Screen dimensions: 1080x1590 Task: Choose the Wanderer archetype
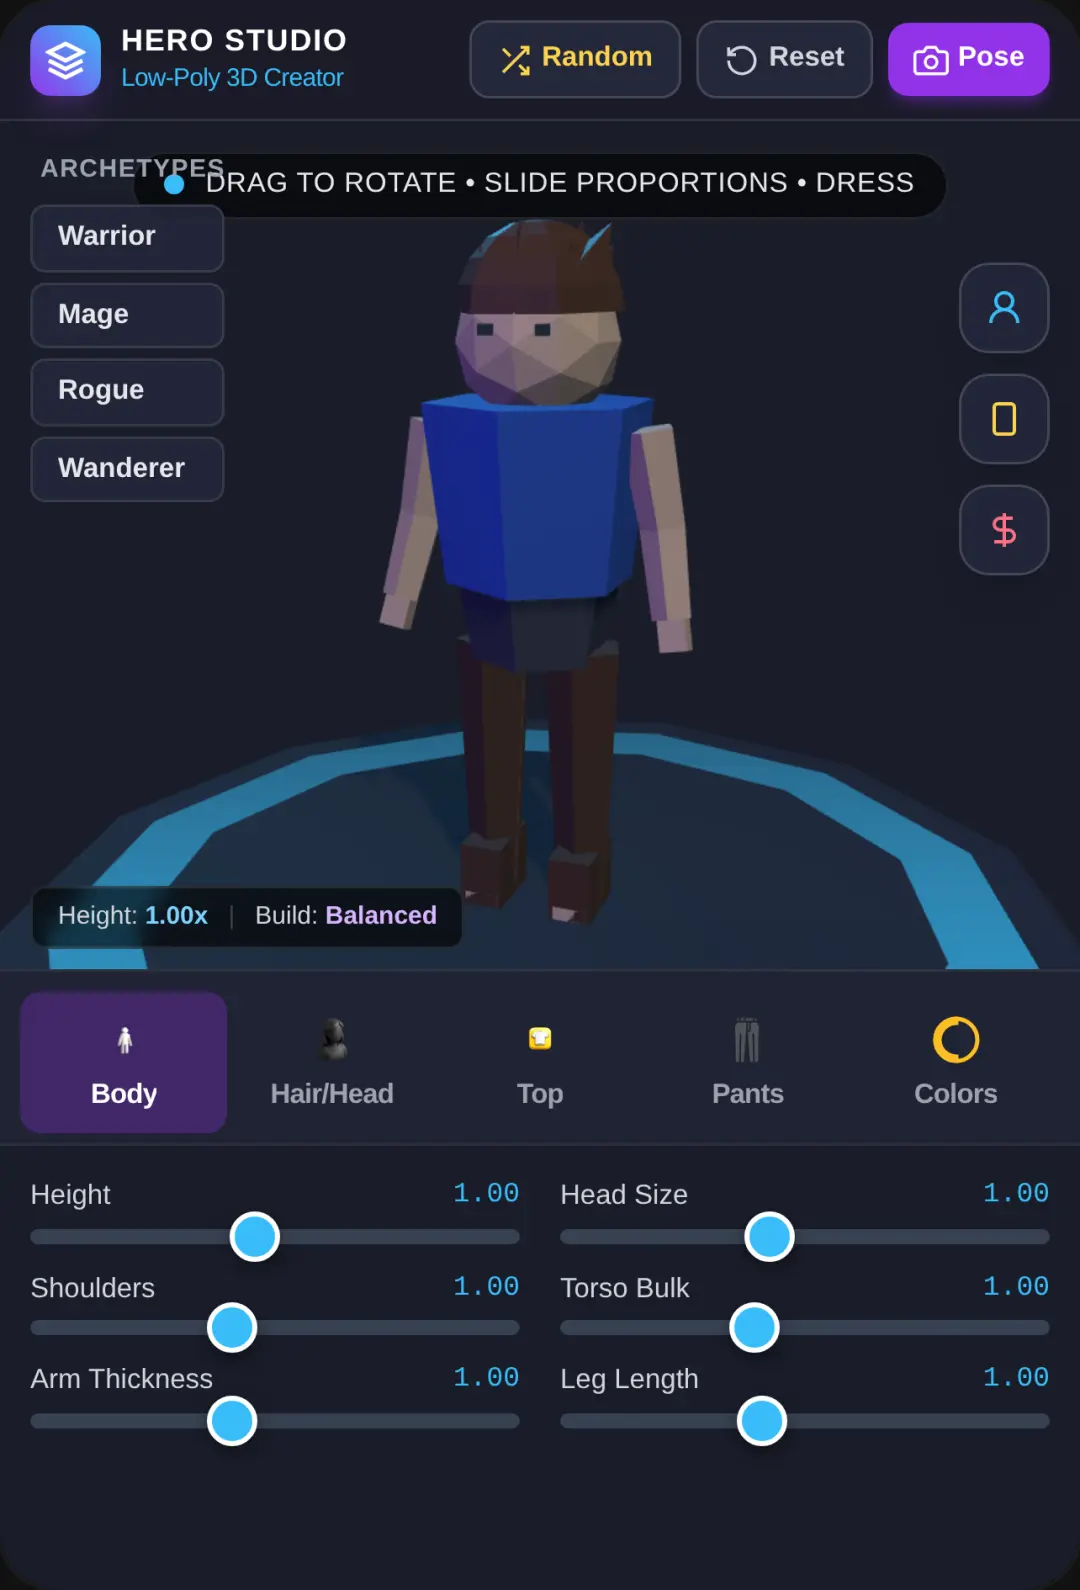(x=127, y=469)
